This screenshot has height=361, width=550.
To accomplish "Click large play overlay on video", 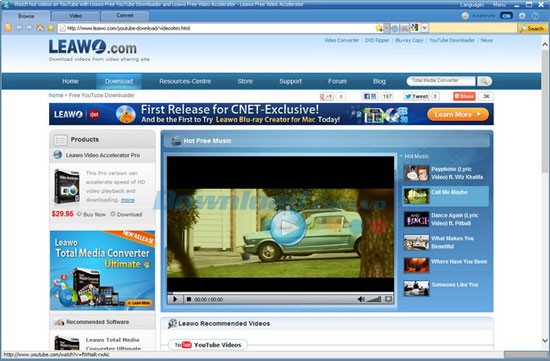I will (288, 228).
